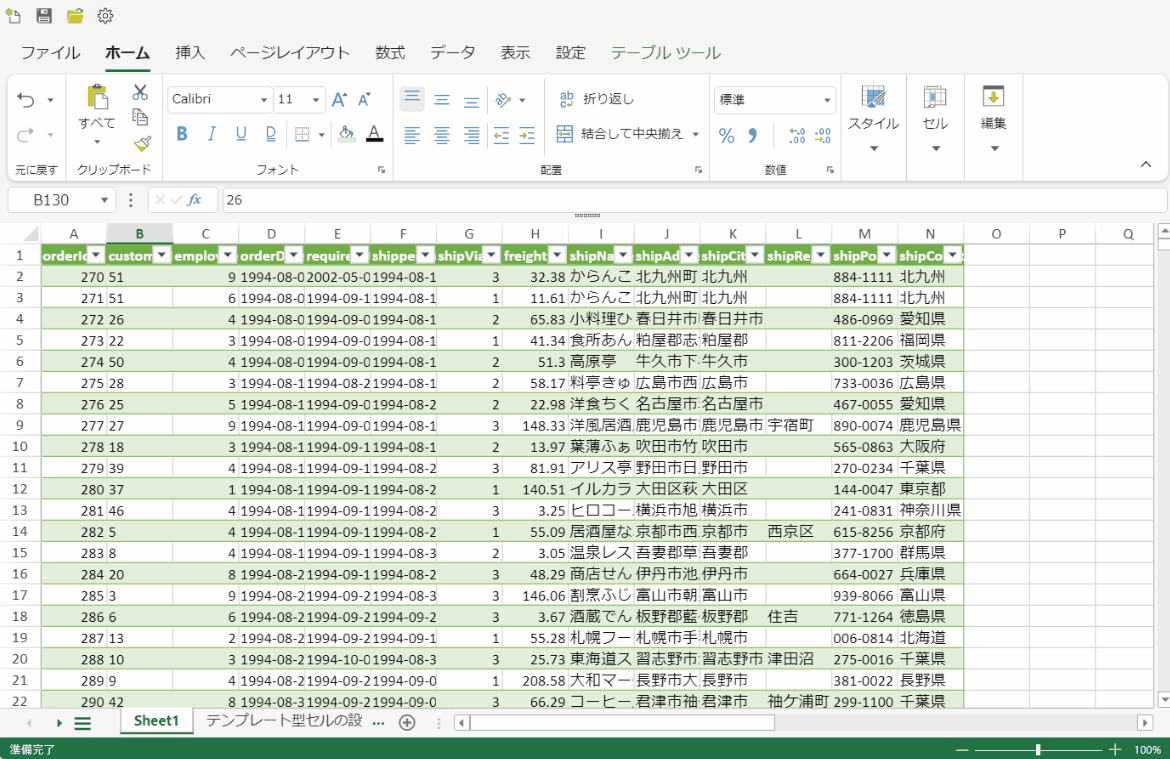Open the freight column filter dropdown

coord(557,255)
